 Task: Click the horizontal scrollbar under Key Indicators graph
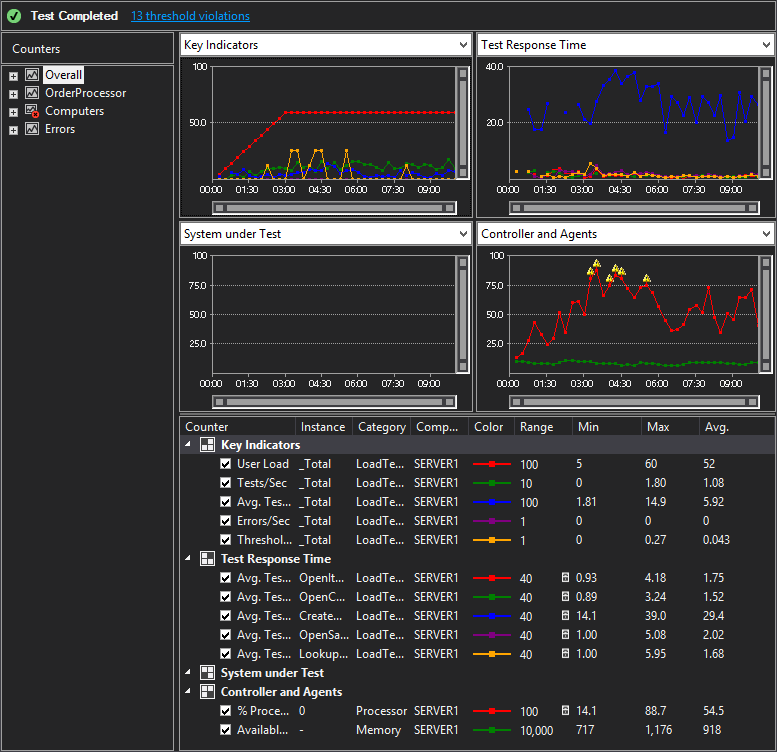pos(334,208)
